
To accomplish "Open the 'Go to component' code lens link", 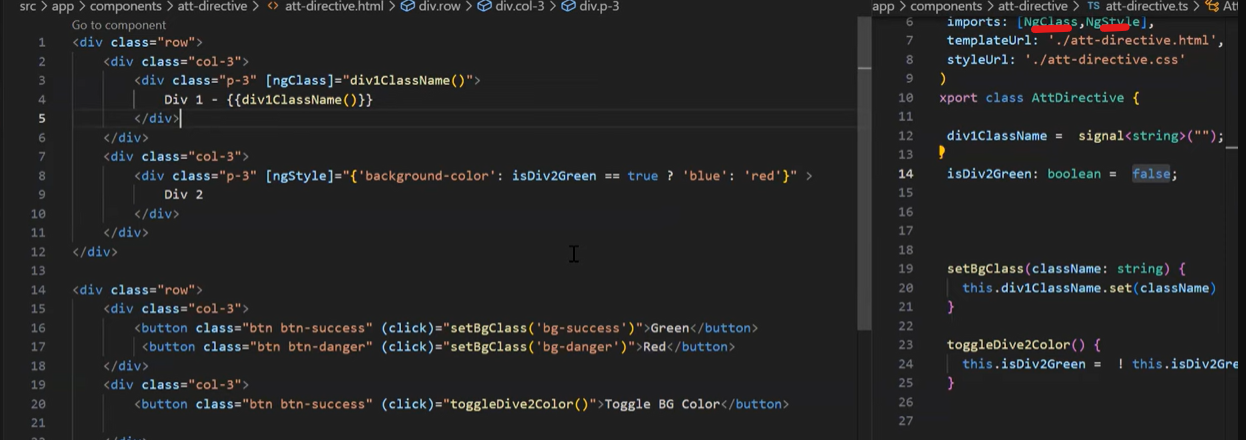I will click(x=119, y=25).
